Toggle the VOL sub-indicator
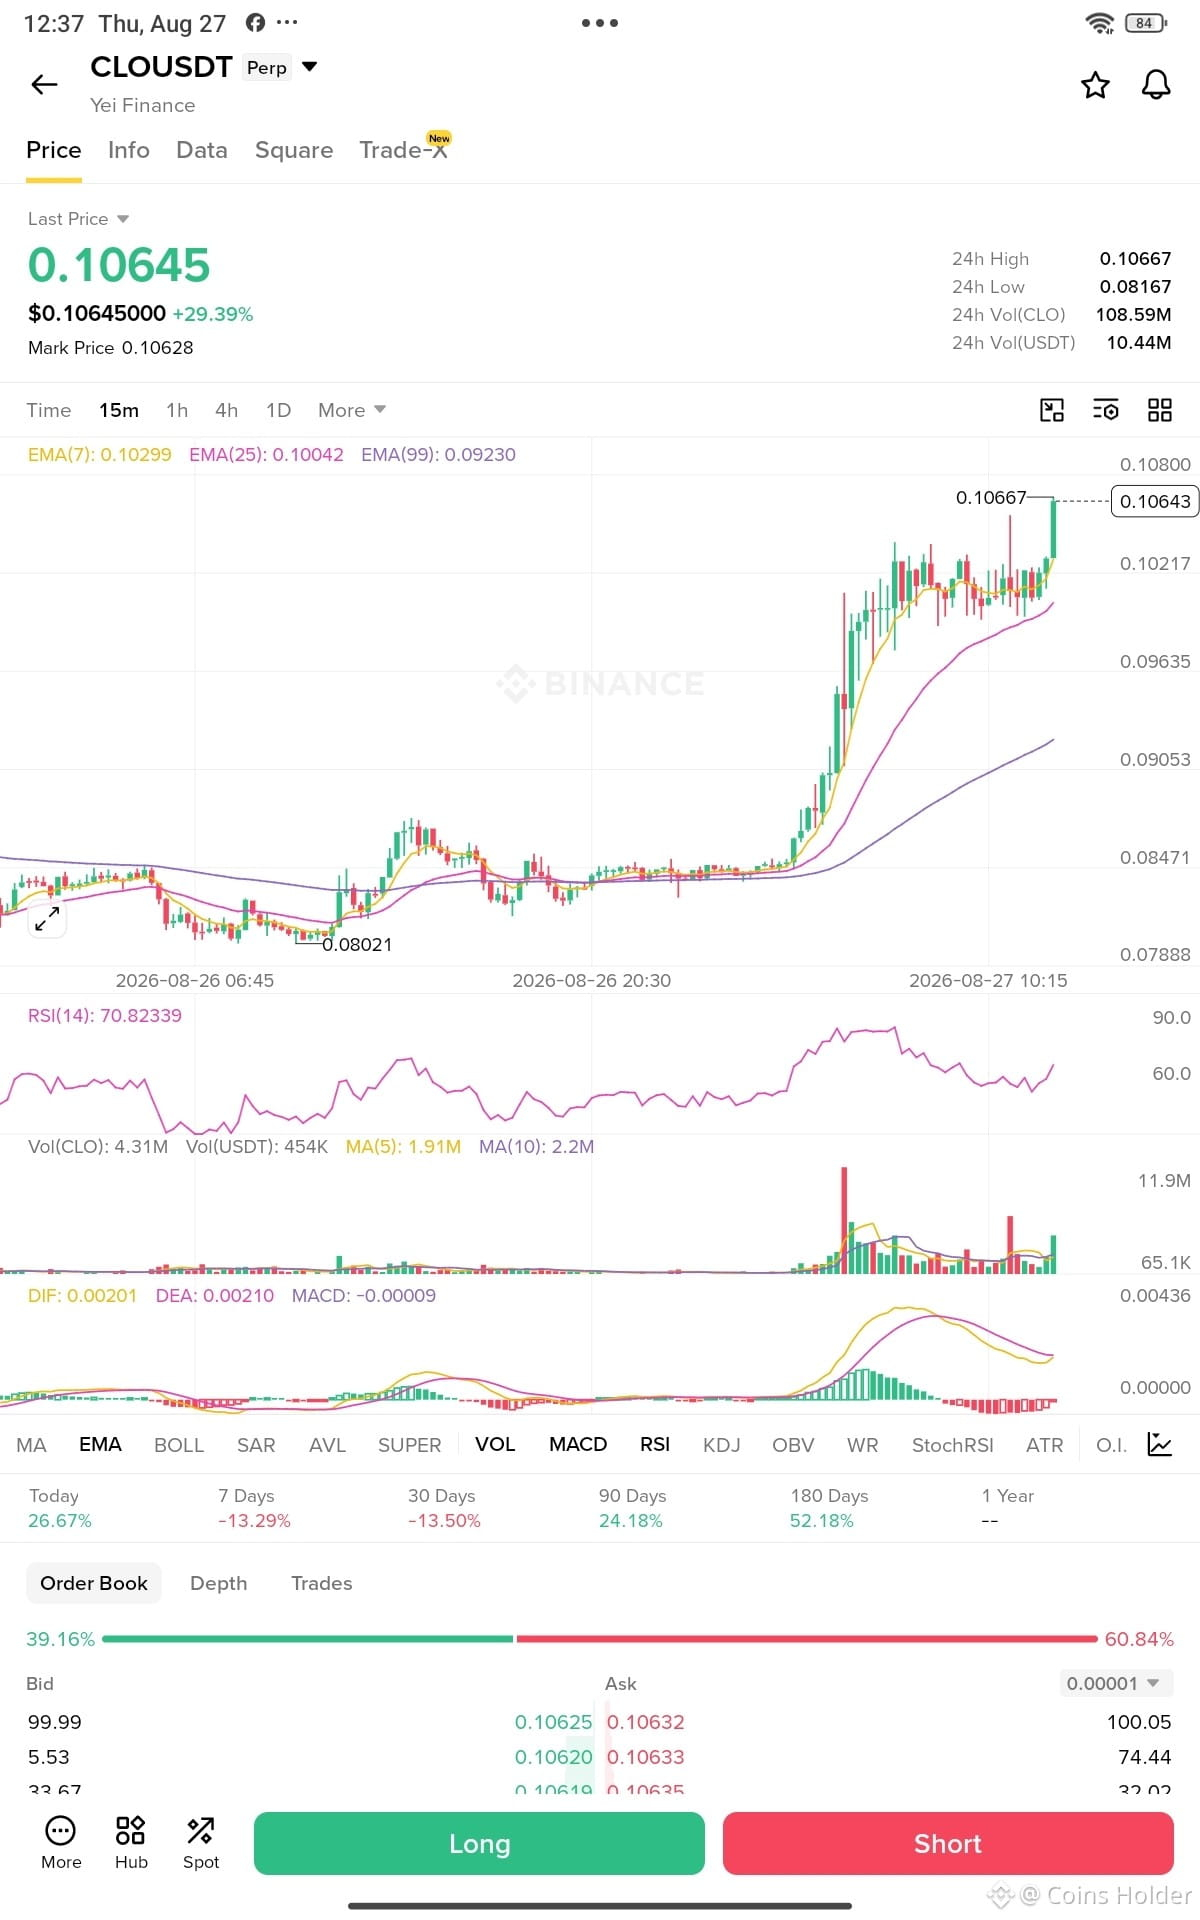The width and height of the screenshot is (1200, 1920). click(x=495, y=1445)
